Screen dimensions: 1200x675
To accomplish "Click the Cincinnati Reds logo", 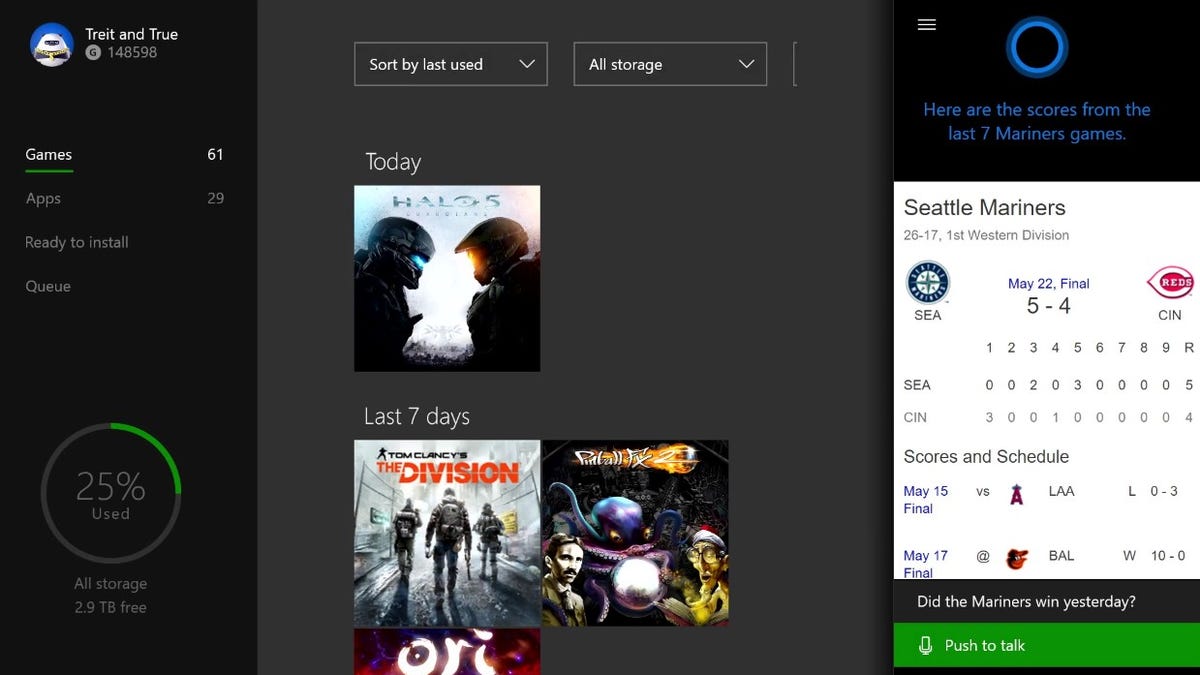I will 1169,283.
